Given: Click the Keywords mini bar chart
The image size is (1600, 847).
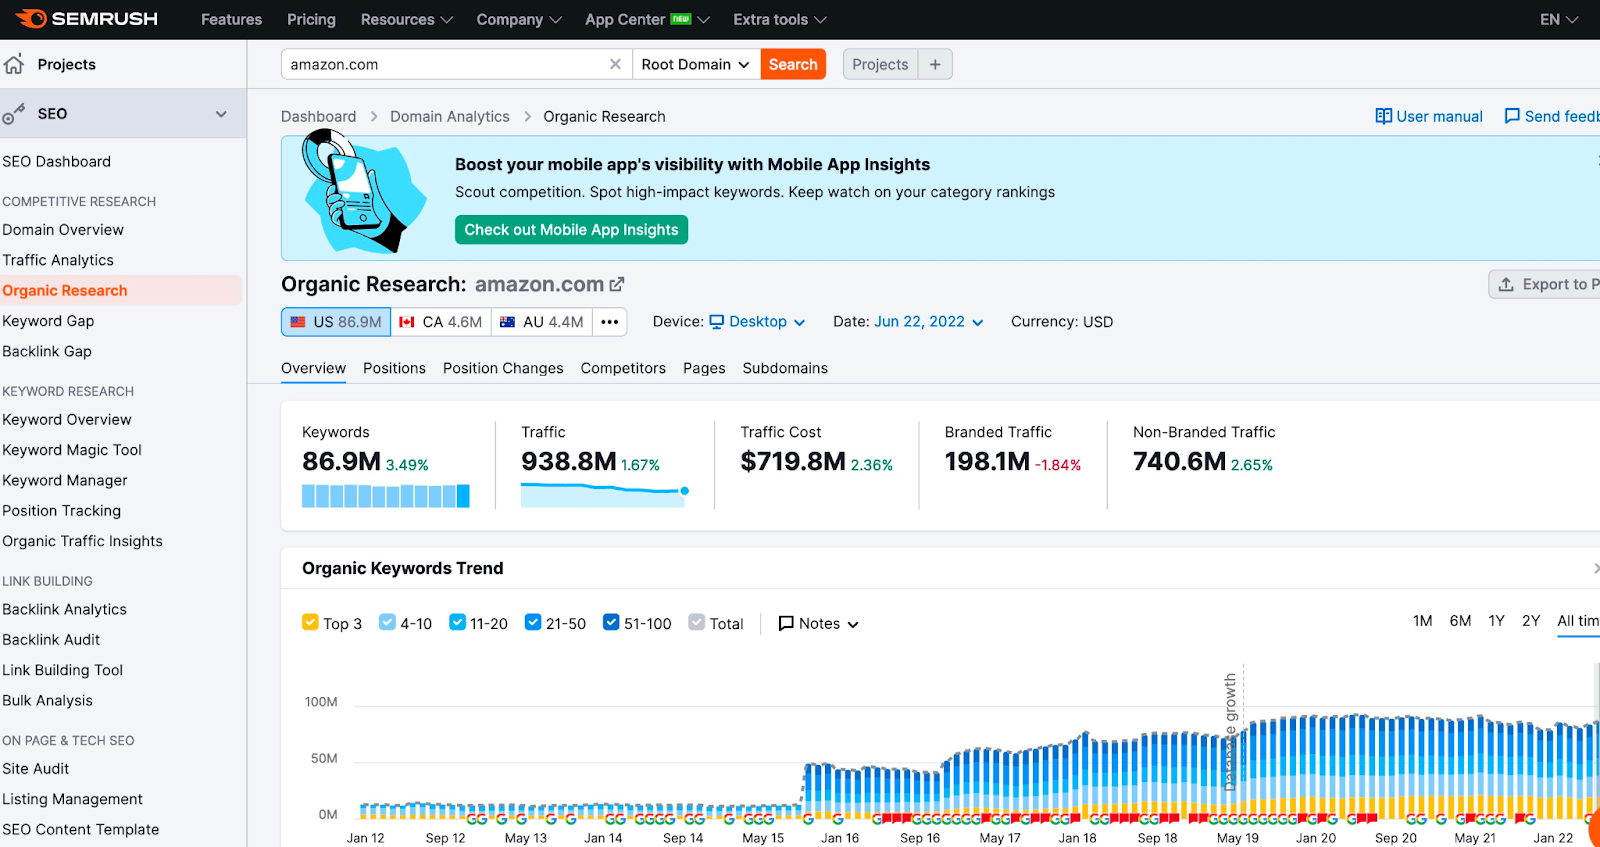Looking at the screenshot, I should (386, 496).
